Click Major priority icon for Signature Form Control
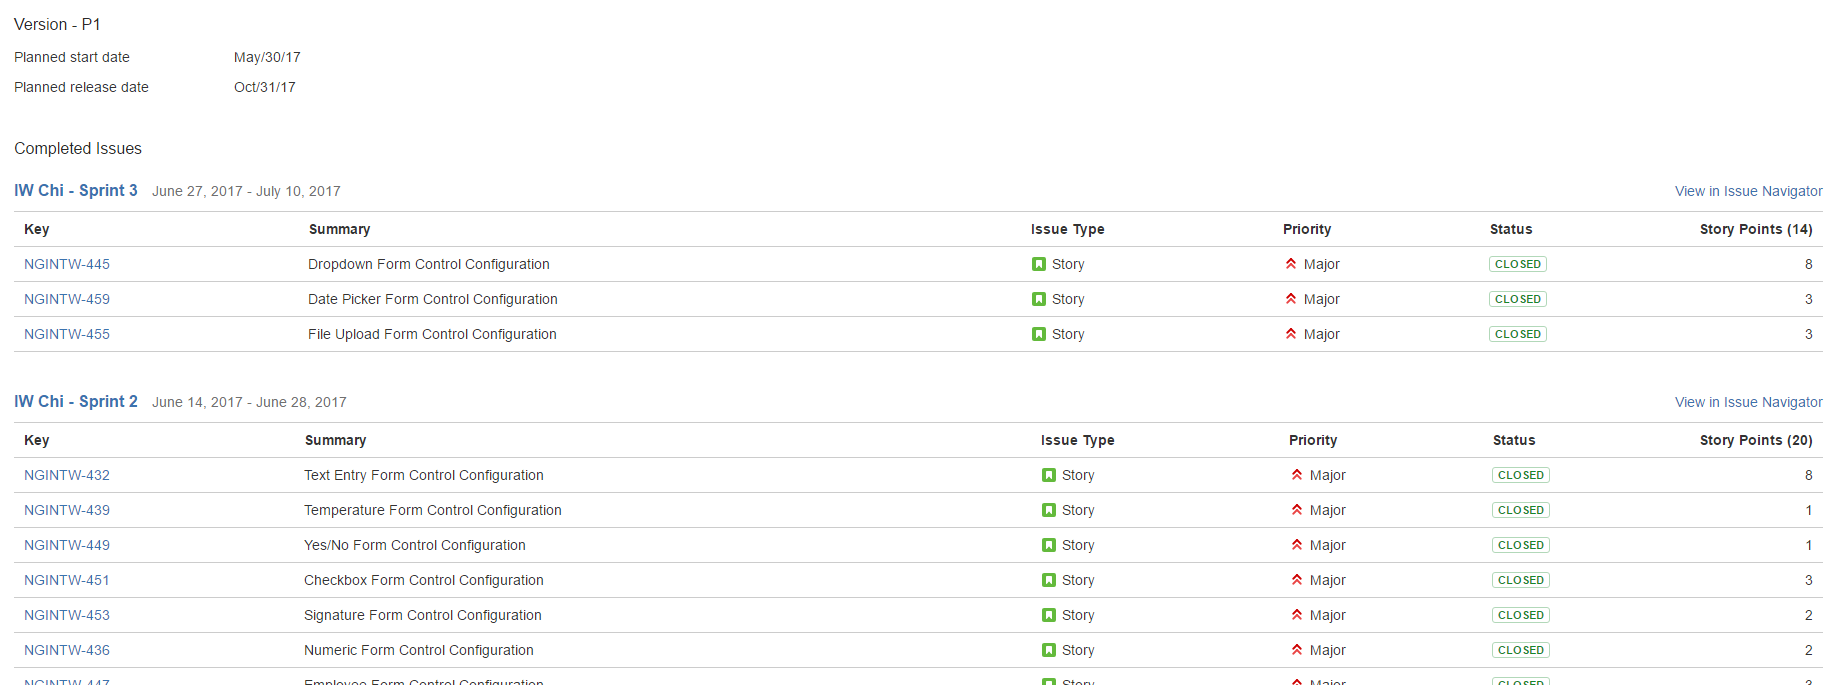Viewport: 1838px width, 685px height. 1297,615
